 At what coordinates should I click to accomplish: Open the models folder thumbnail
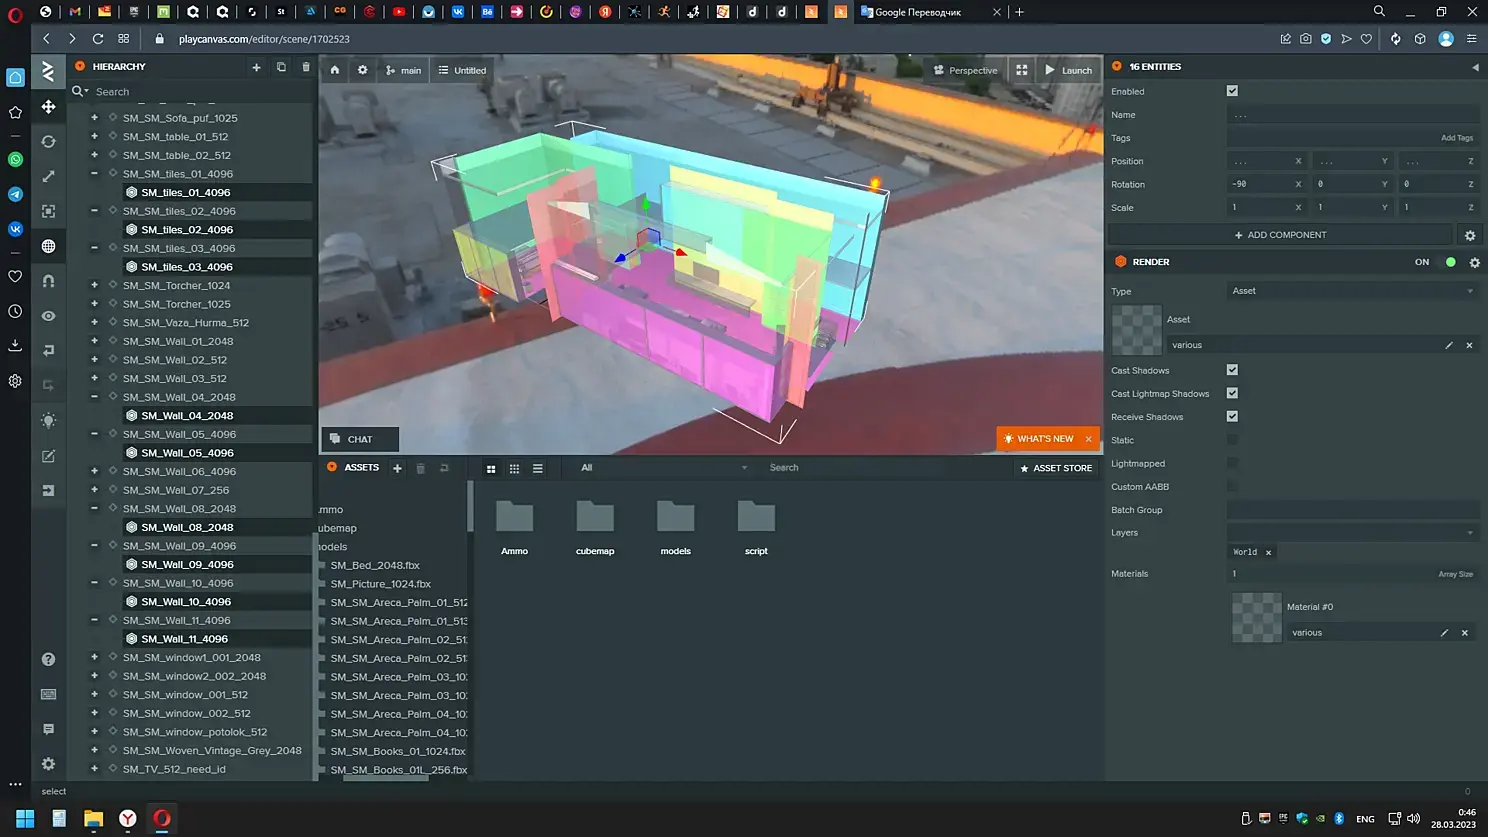[x=675, y=518]
